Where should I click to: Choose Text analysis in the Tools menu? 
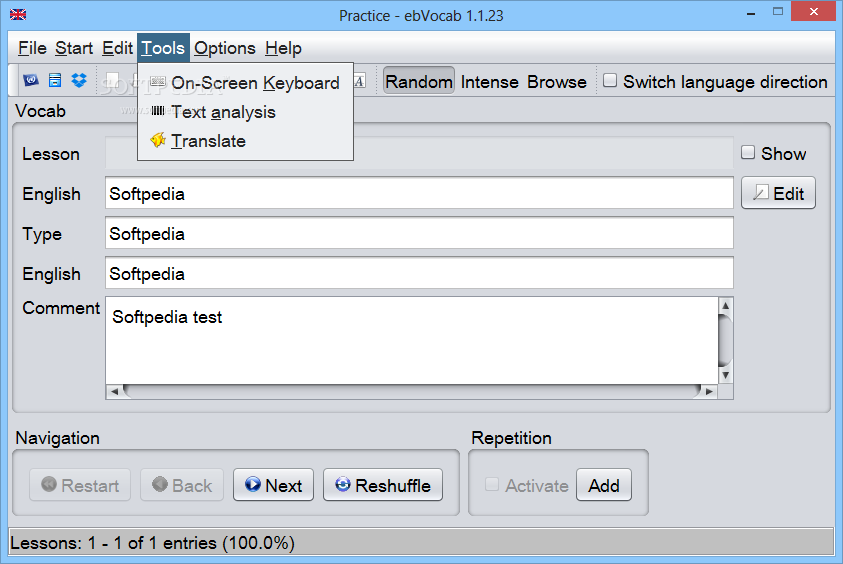pyautogui.click(x=245, y=112)
